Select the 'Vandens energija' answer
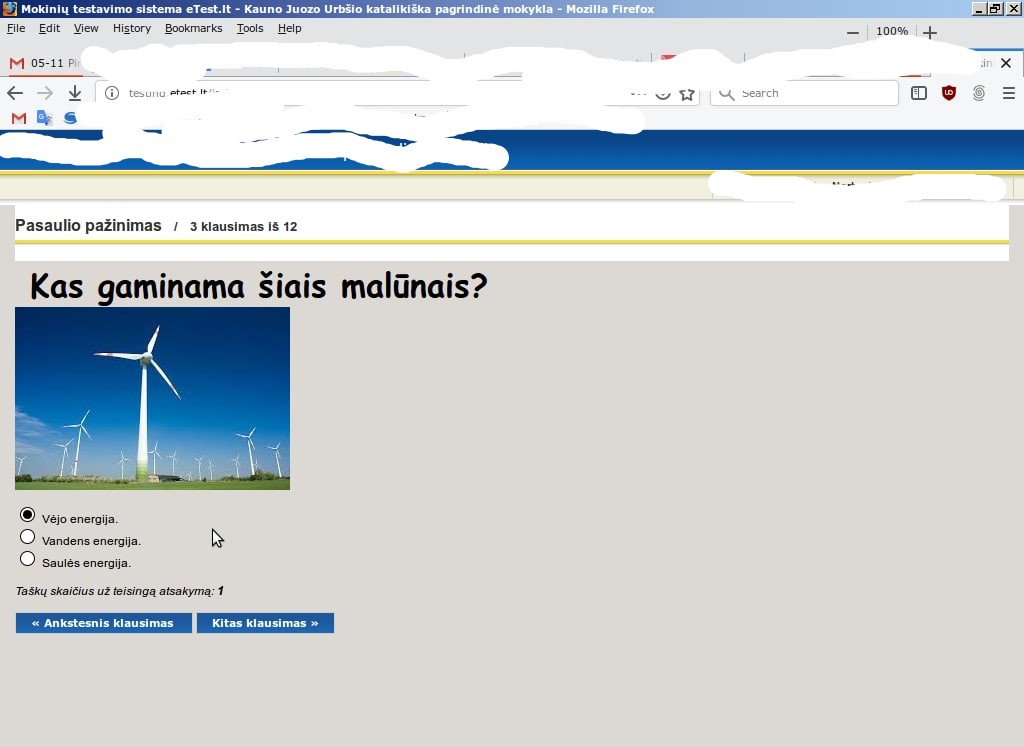 [28, 537]
